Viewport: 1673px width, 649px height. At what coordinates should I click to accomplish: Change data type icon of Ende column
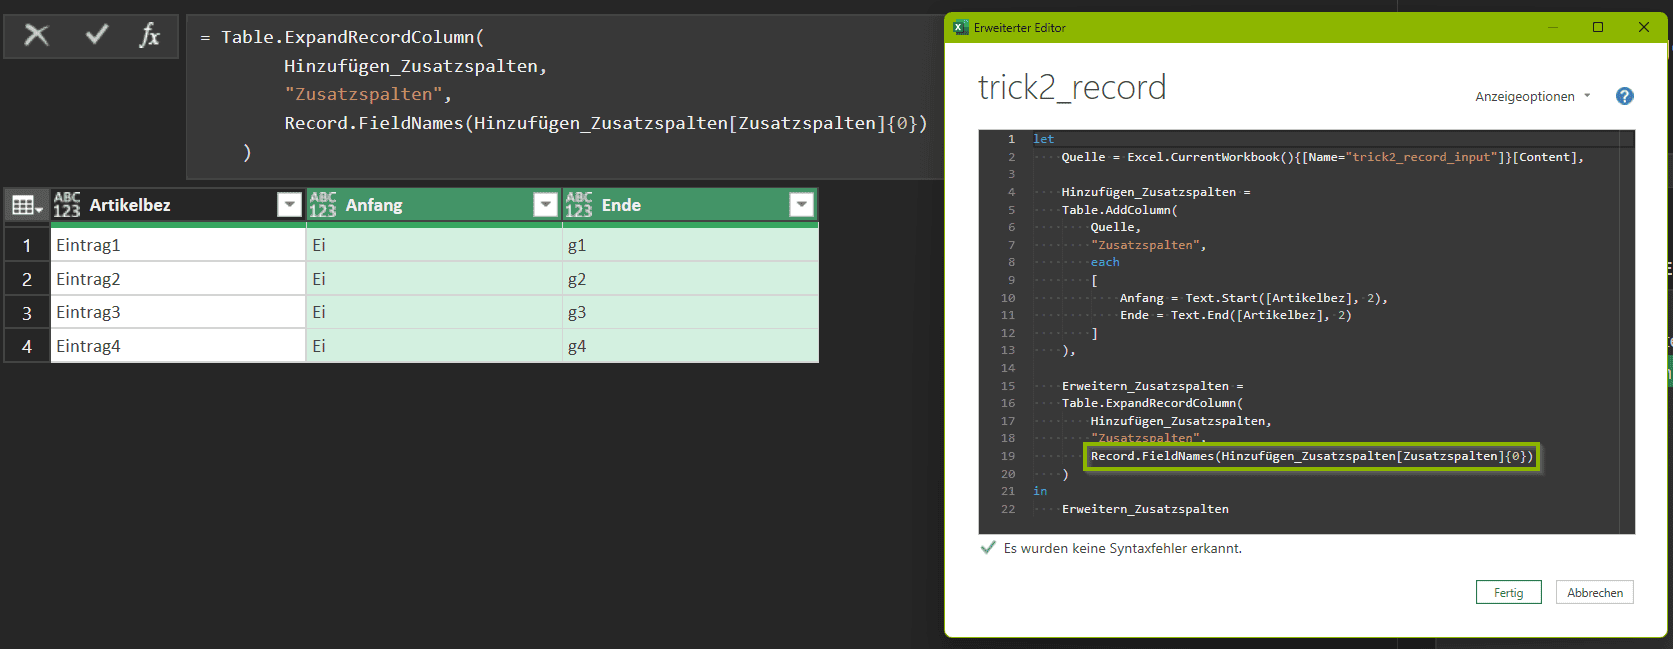click(x=579, y=205)
